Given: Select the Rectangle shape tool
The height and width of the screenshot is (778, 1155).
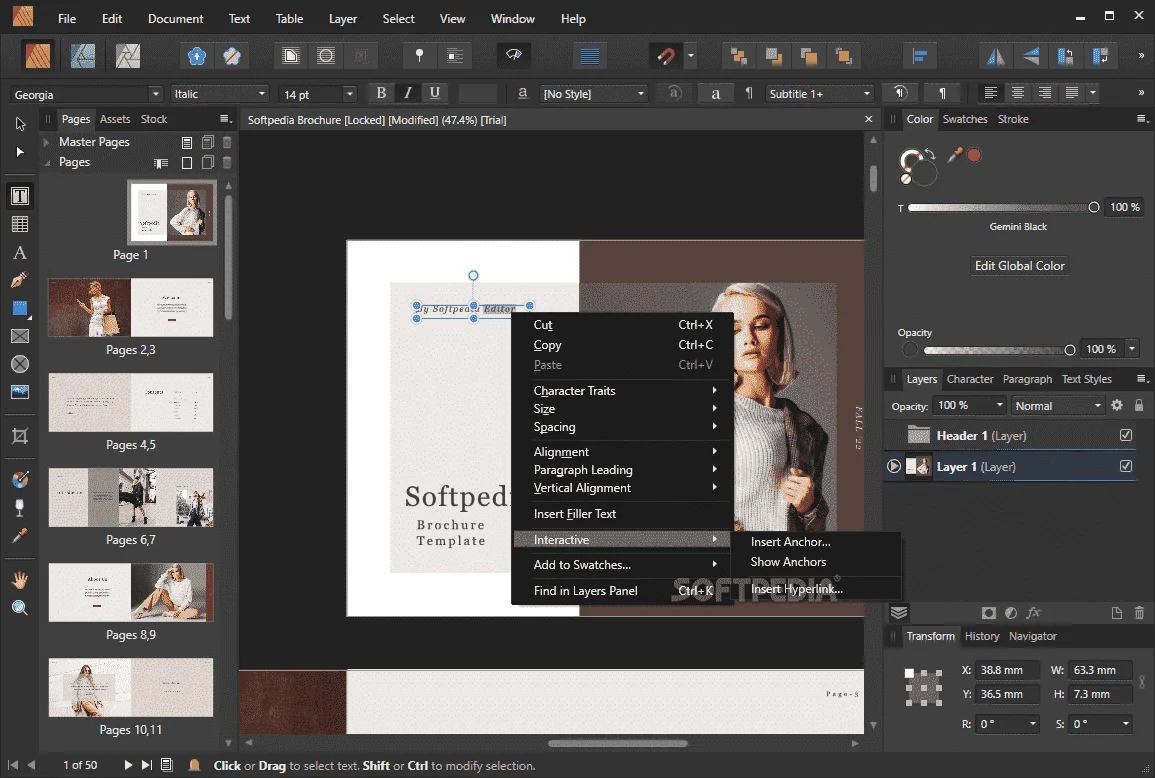Looking at the screenshot, I should click(x=20, y=309).
